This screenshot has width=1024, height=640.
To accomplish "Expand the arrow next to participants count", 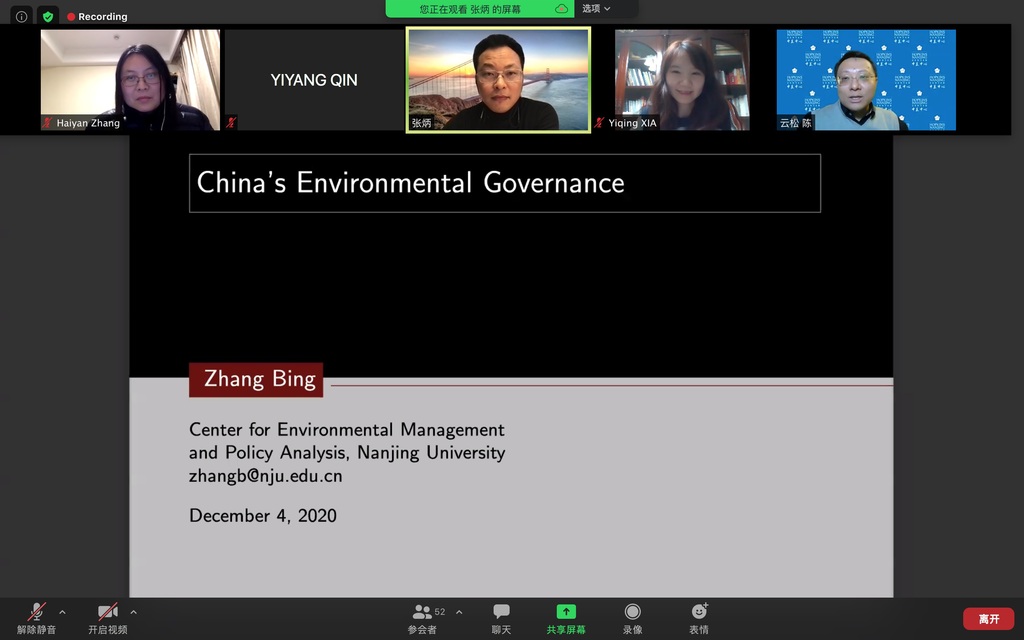I will click(x=459, y=612).
